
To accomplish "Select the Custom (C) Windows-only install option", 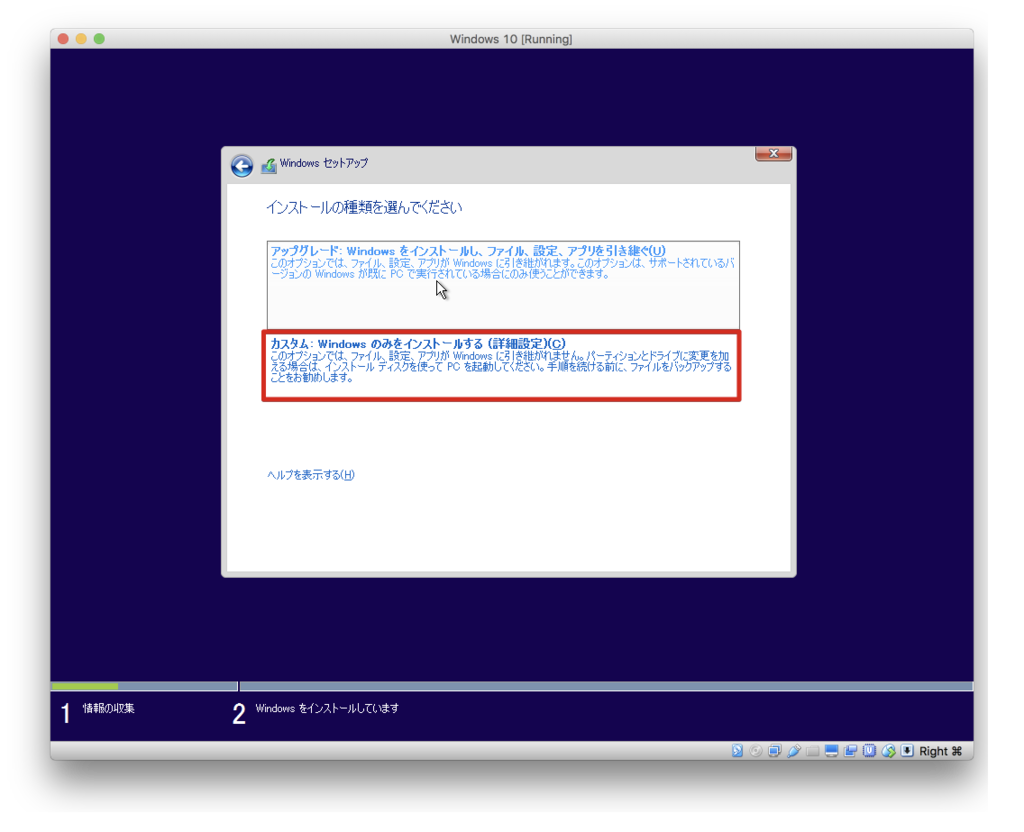I will [x=501, y=365].
